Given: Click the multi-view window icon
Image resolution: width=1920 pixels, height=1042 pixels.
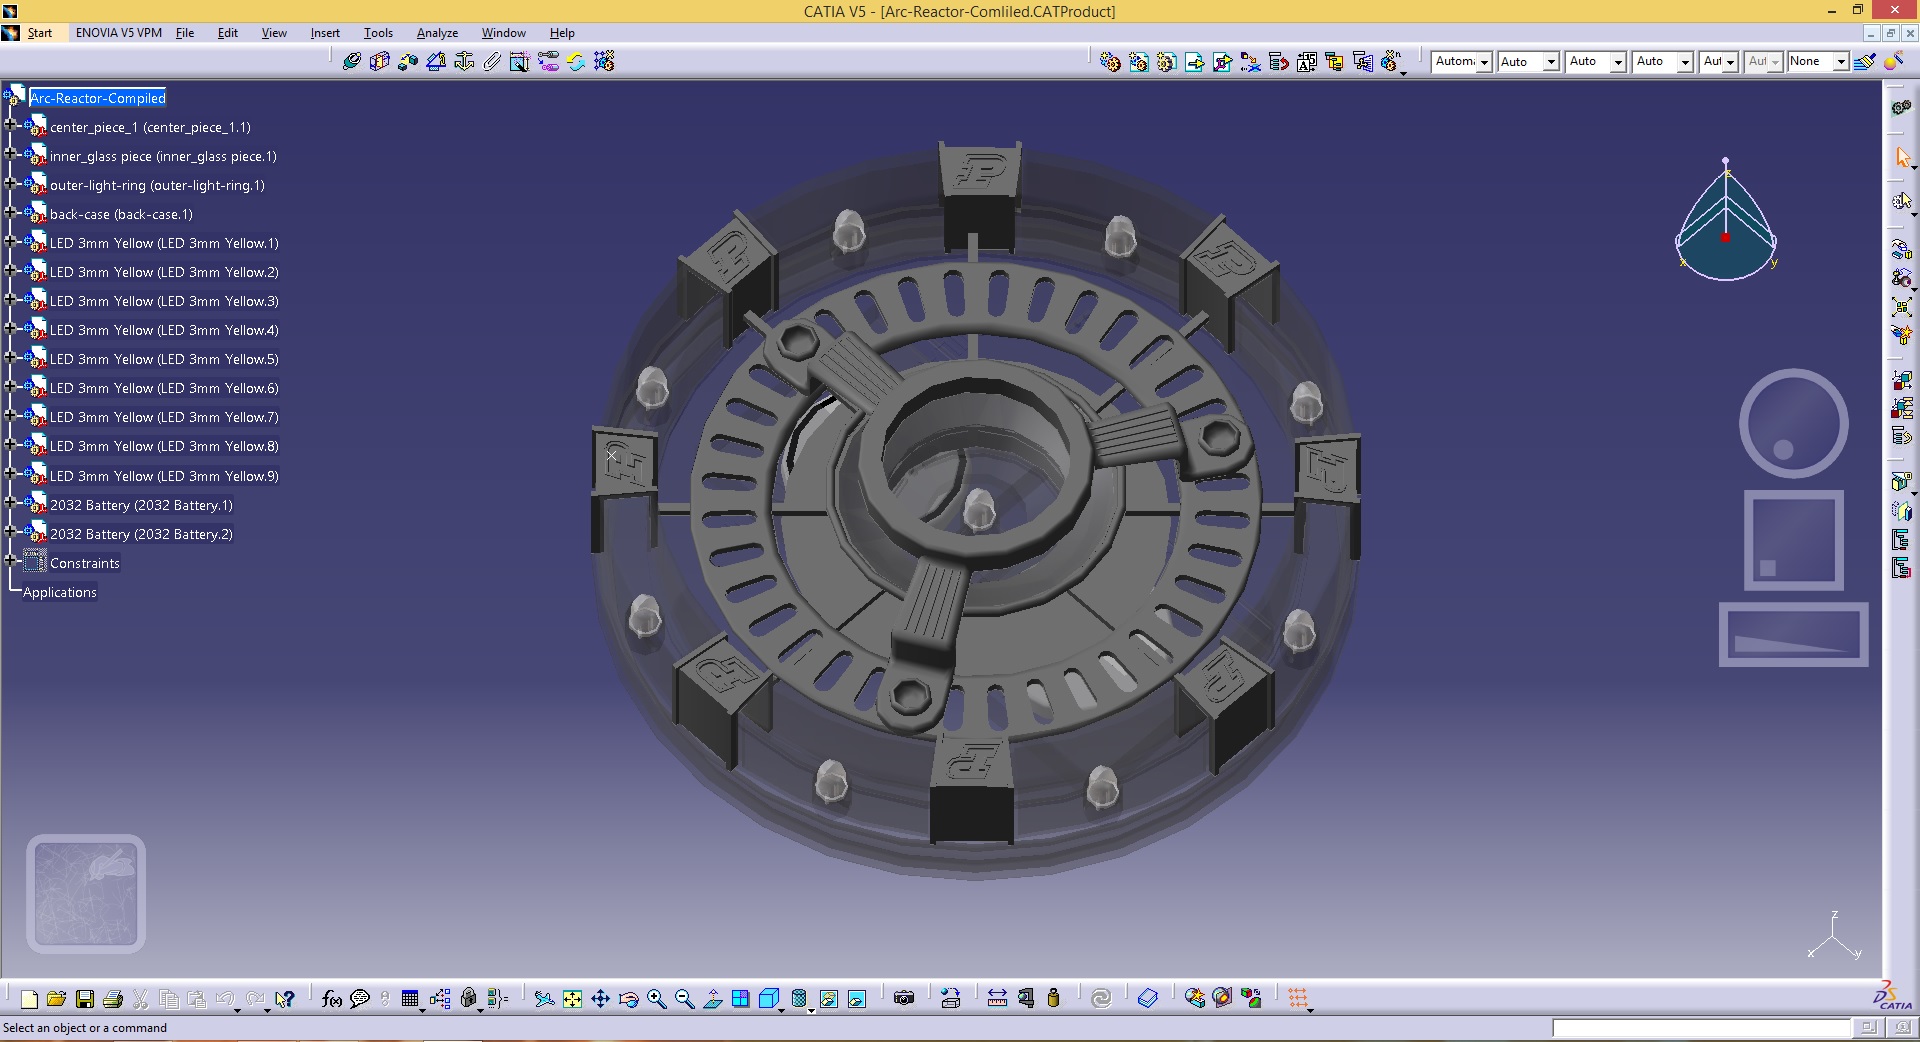Looking at the screenshot, I should click(x=741, y=998).
